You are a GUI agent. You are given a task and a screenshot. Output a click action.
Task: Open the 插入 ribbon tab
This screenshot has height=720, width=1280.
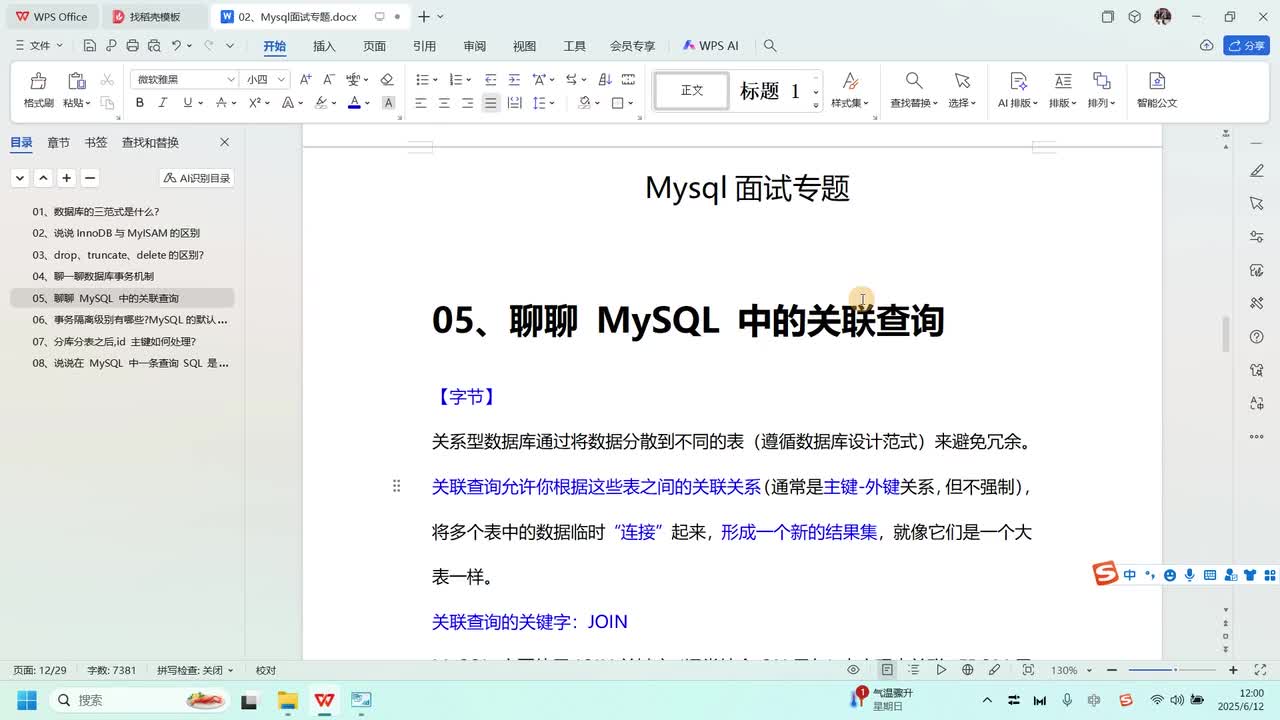coord(324,46)
